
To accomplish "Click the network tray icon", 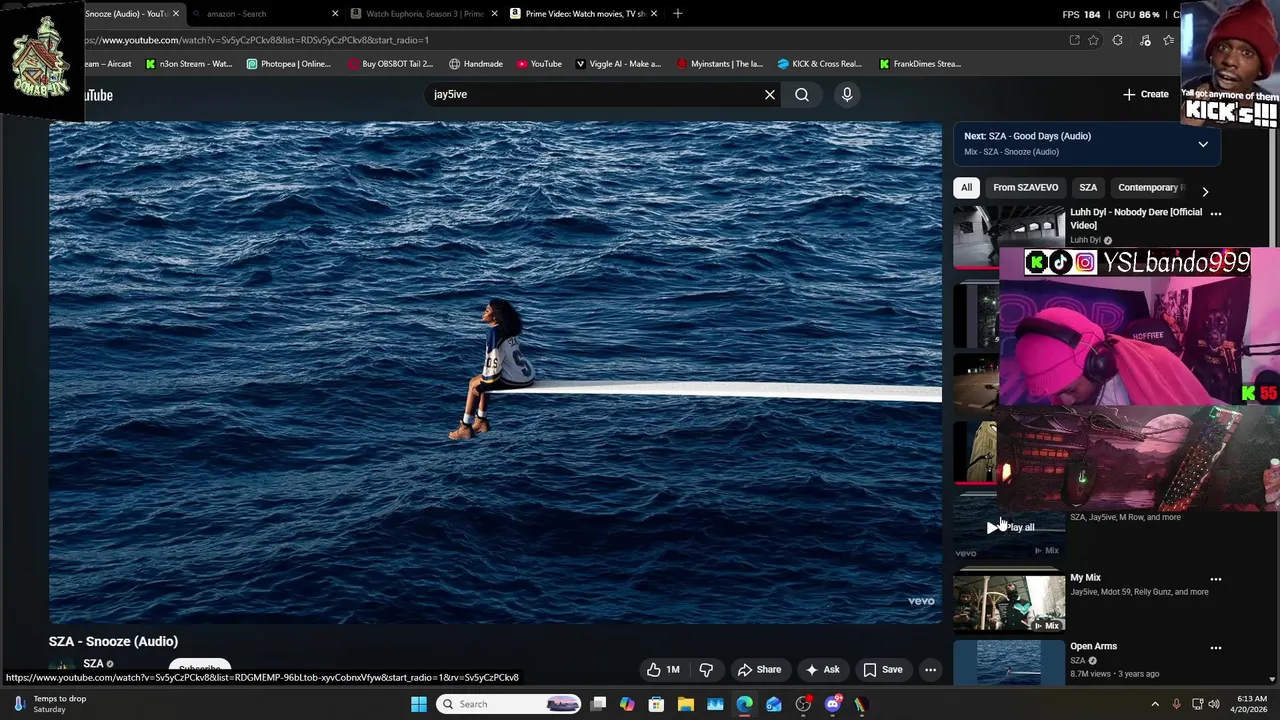I will (1197, 704).
